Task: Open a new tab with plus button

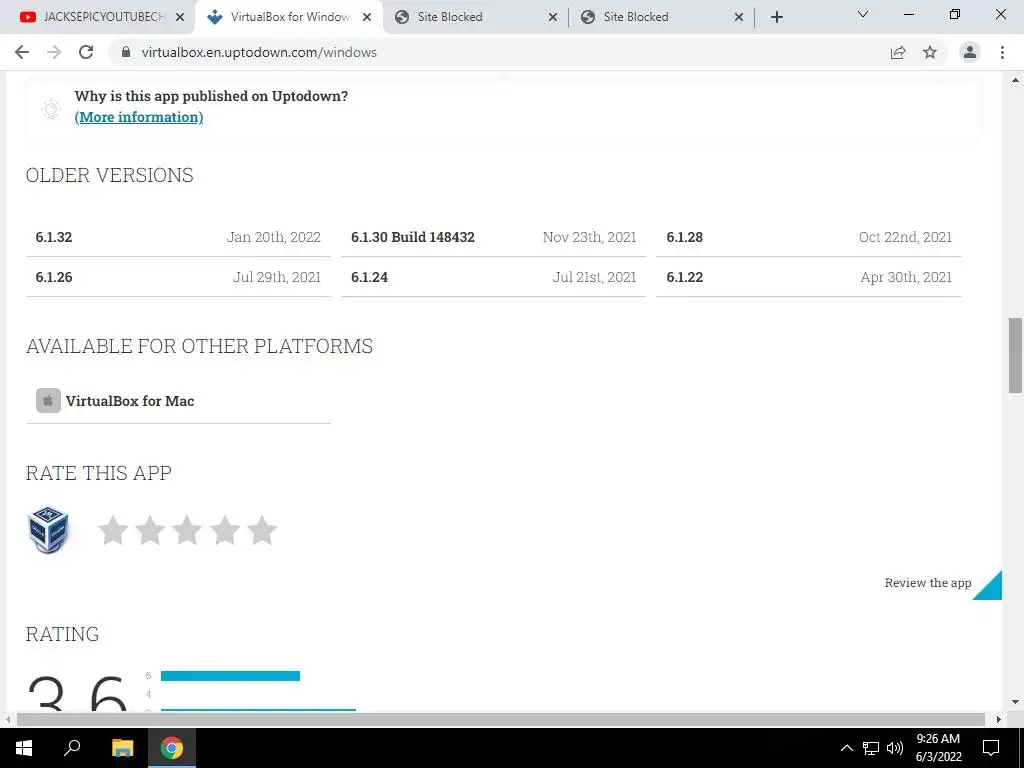Action: coord(776,17)
